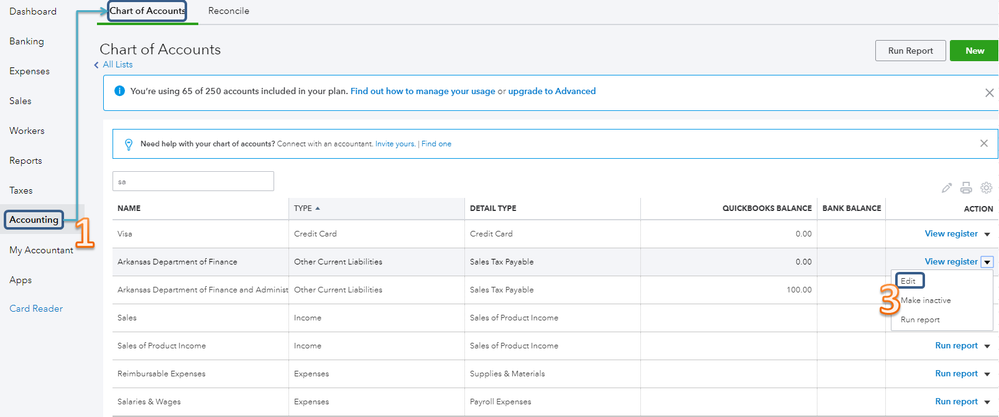This screenshot has height=417, width=999.
Task: Go back via the All Lists link
Action: 117,64
